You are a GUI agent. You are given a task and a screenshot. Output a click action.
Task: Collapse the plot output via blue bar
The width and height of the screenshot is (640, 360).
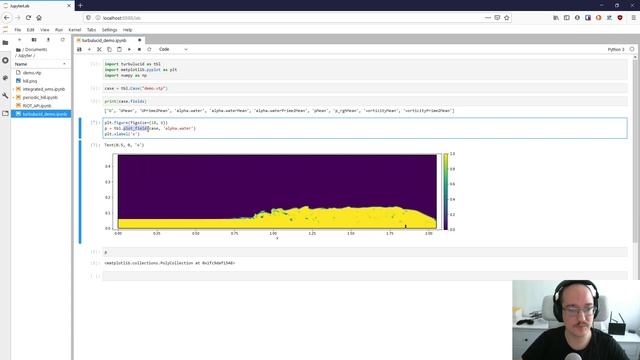coord(80,192)
